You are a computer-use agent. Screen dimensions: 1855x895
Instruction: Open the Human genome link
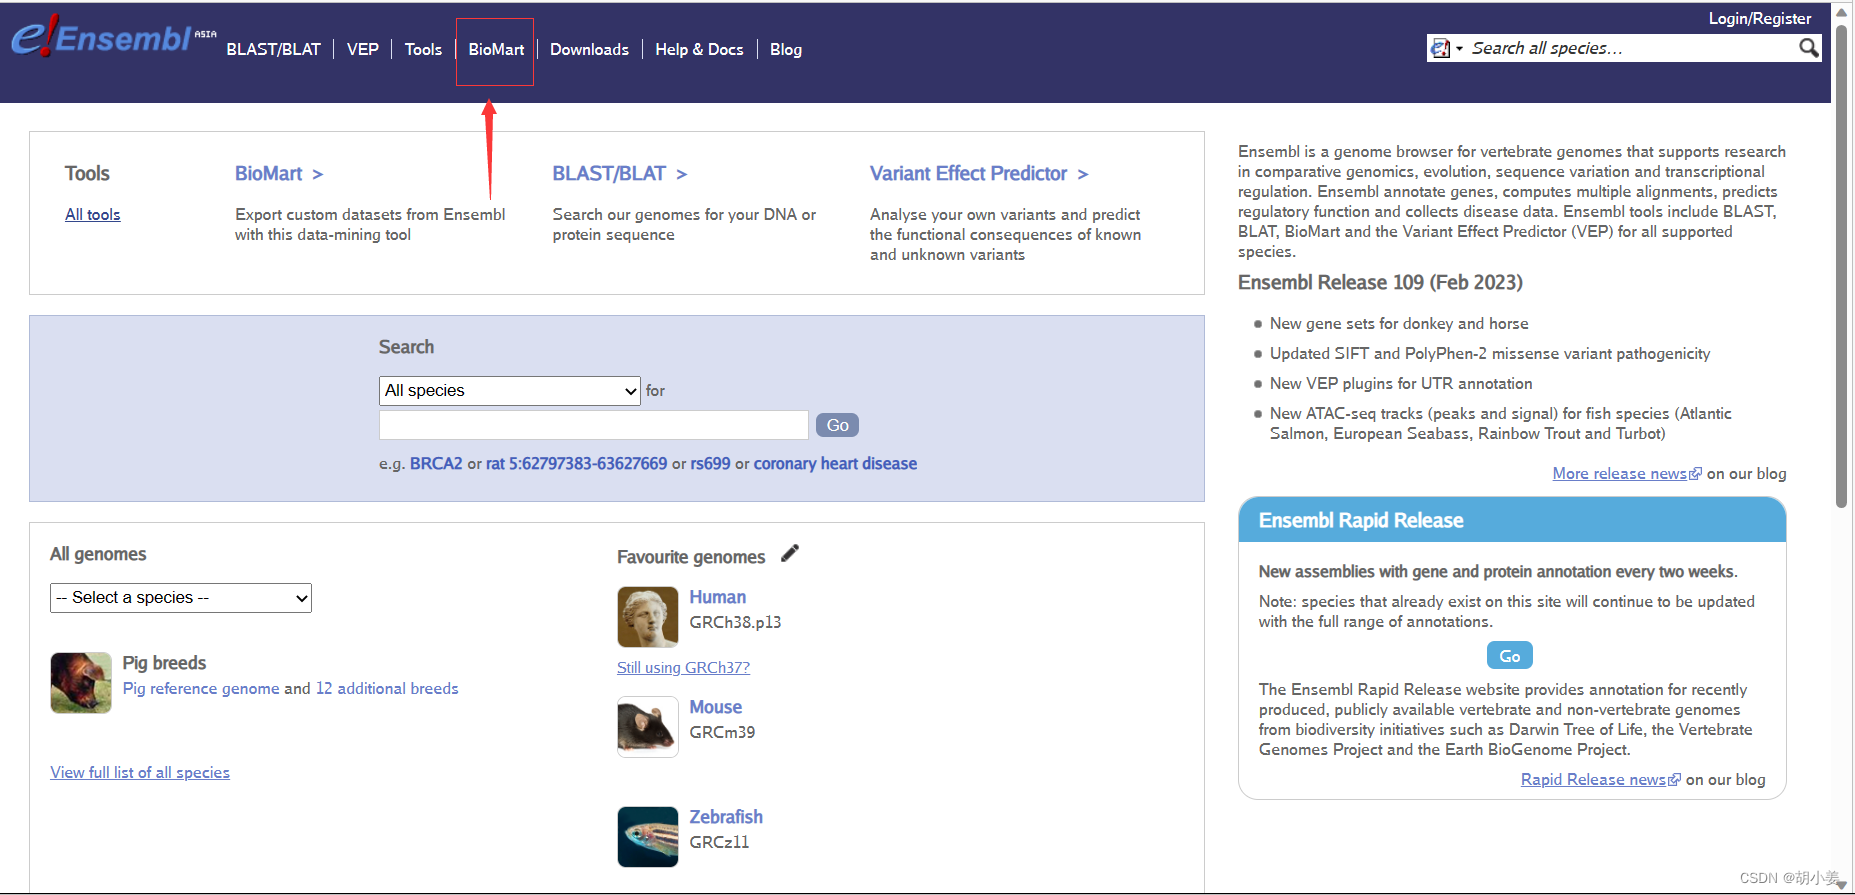(x=717, y=597)
